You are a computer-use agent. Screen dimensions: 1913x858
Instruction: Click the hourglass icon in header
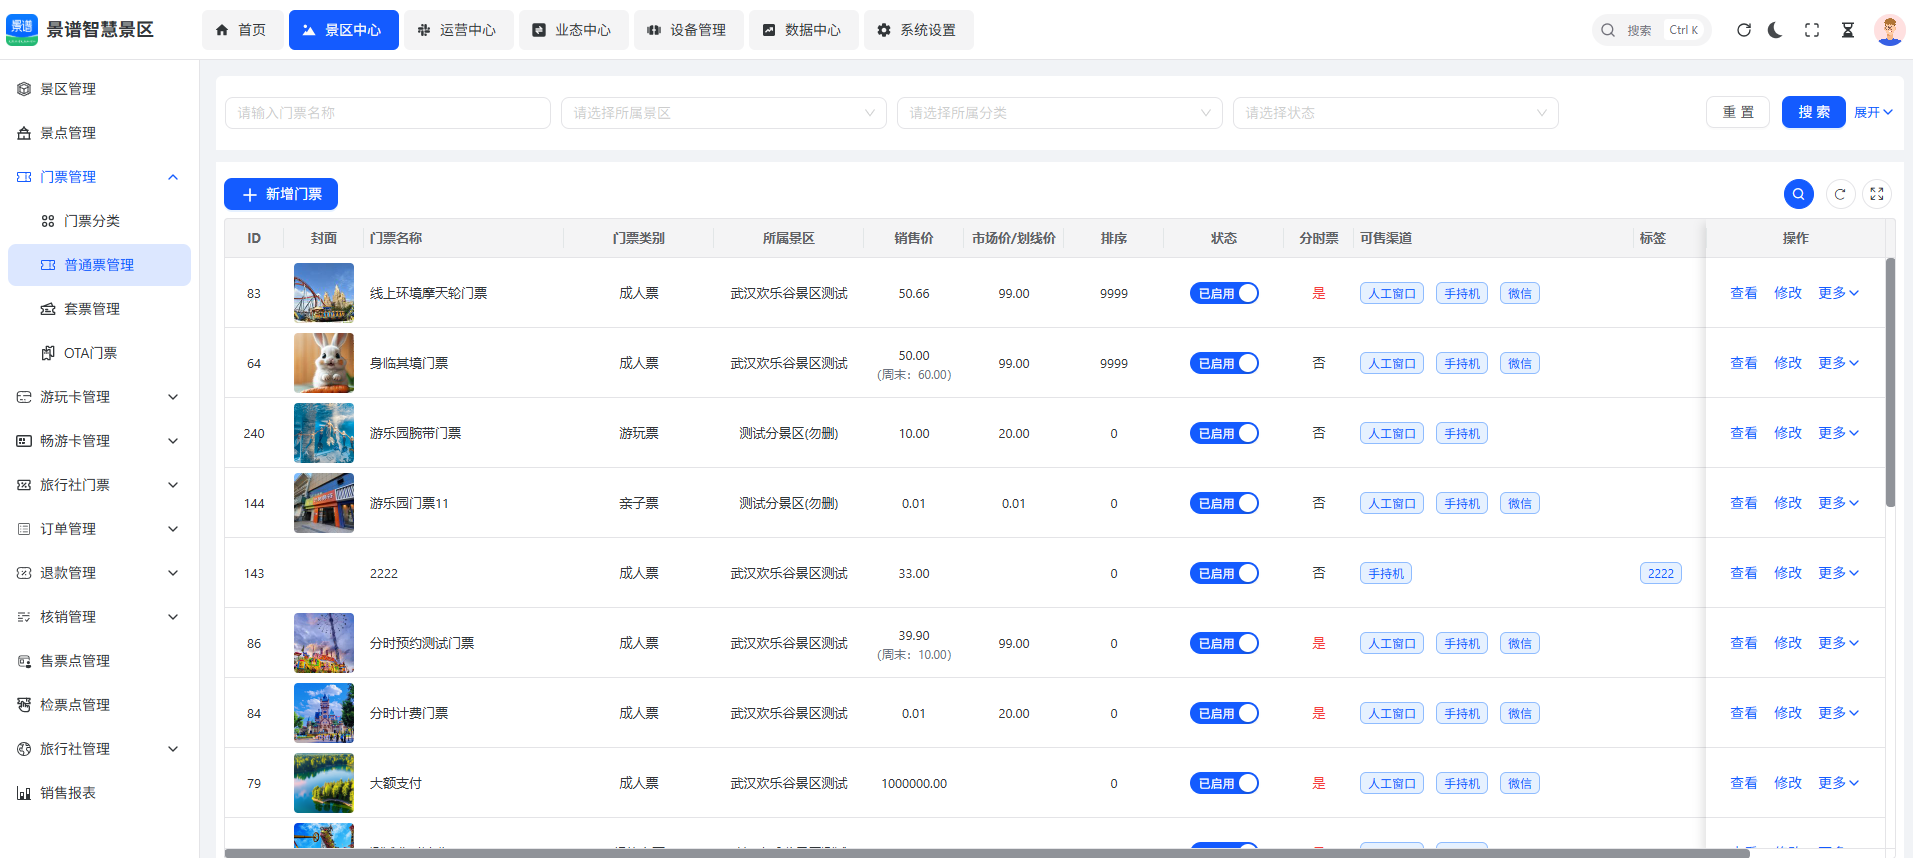tap(1848, 30)
